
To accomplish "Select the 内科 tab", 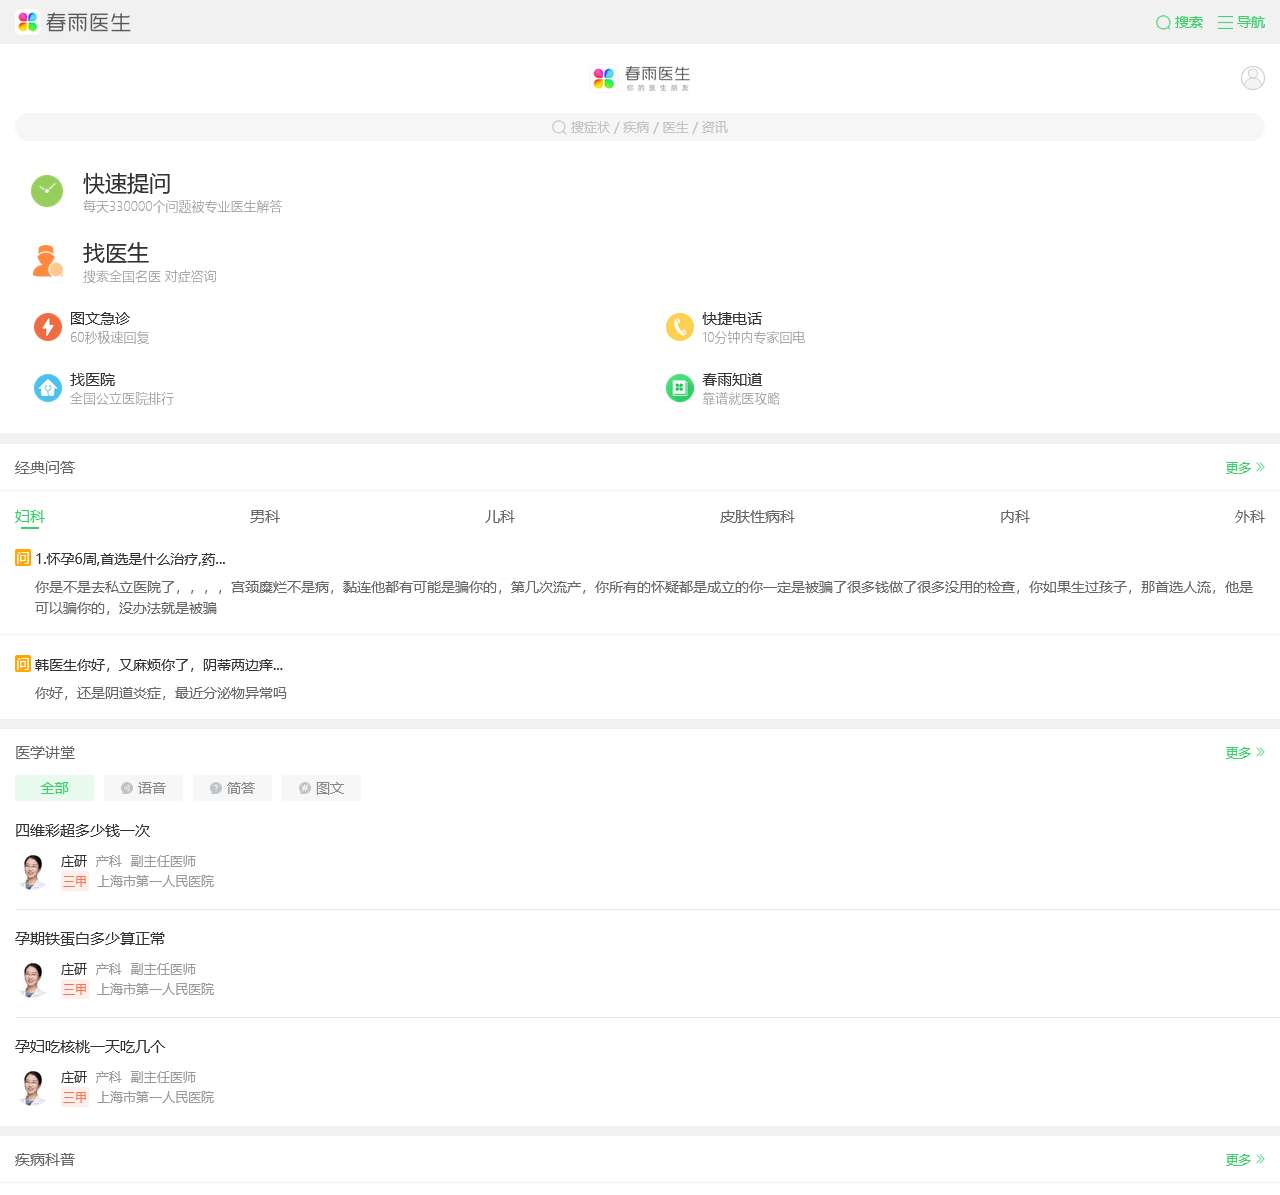I will coord(1015,517).
